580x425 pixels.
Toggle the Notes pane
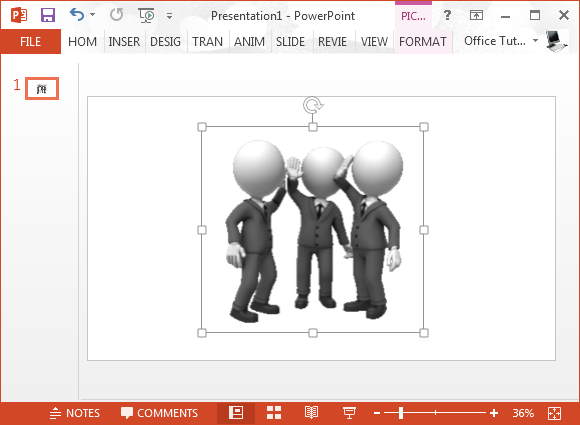[x=75, y=413]
